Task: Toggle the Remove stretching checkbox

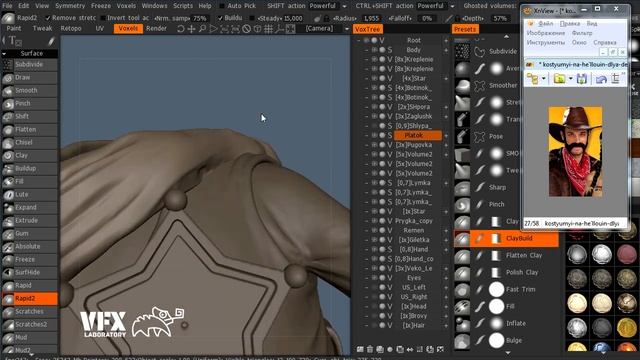Action: coord(48,18)
